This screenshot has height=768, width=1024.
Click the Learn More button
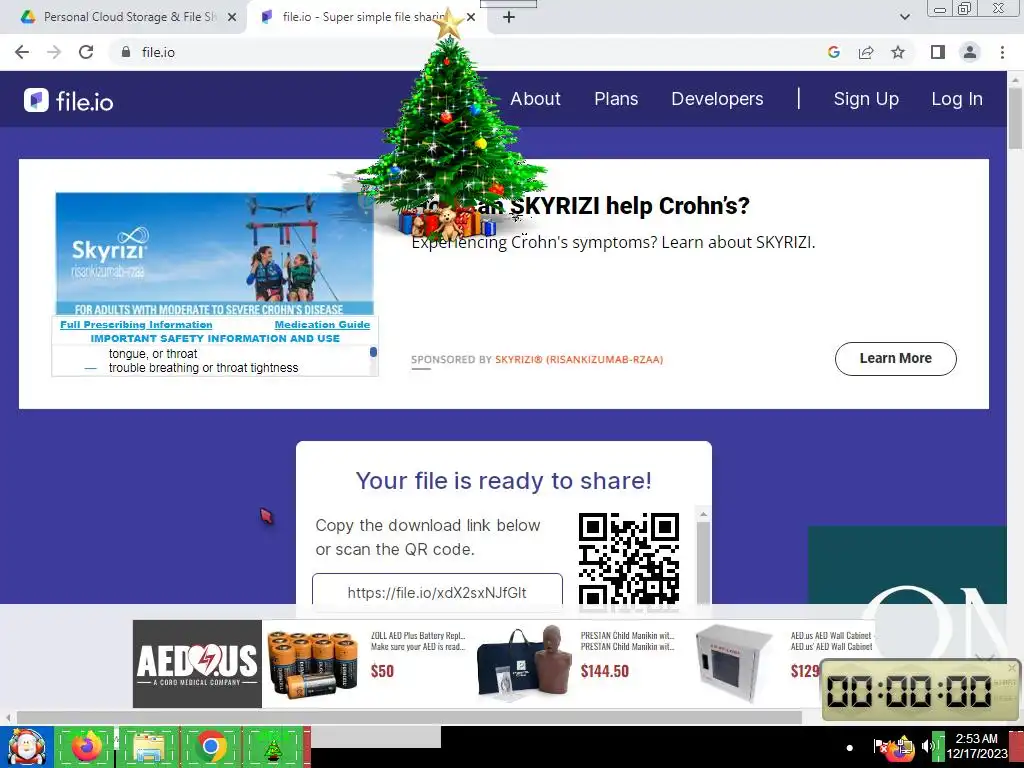(x=895, y=359)
